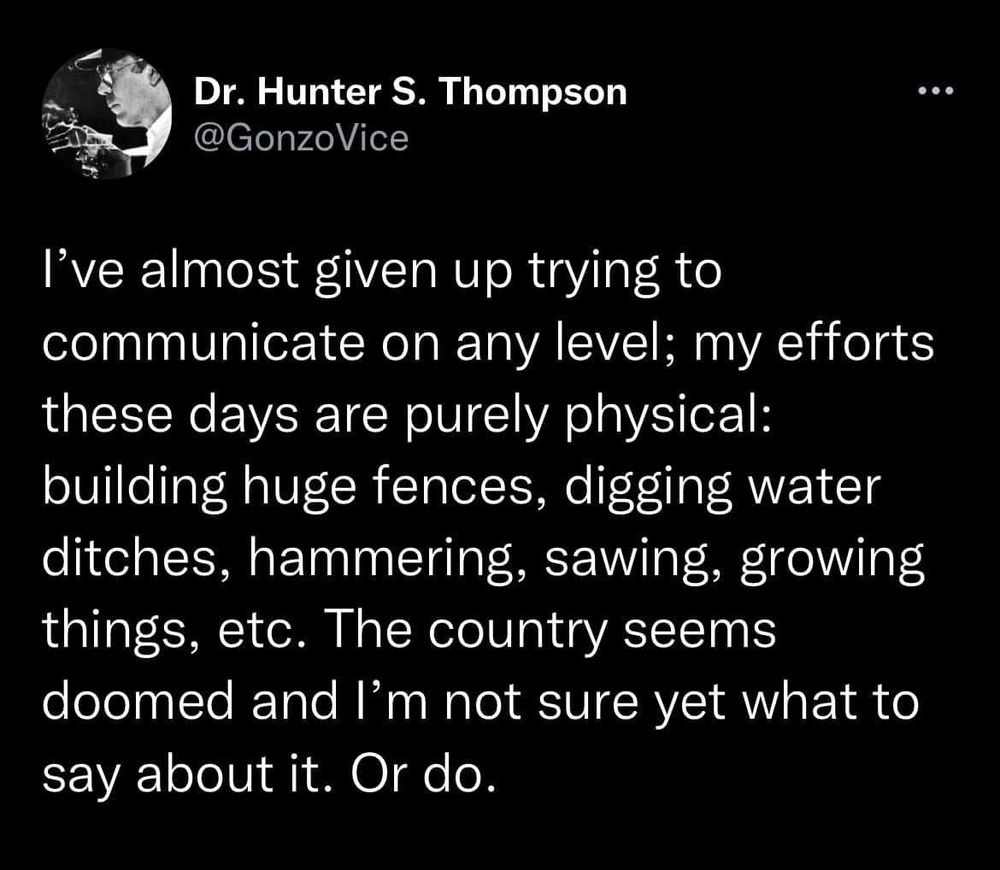Open Dr. Hunter S. Thompson's profile name
The image size is (1000, 870).
coord(410,92)
